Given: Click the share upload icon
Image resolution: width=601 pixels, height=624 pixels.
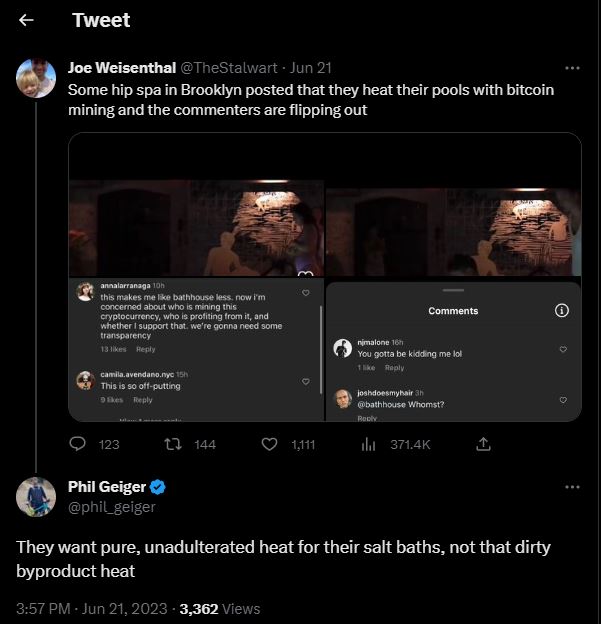Looking at the screenshot, I should click(x=483, y=444).
